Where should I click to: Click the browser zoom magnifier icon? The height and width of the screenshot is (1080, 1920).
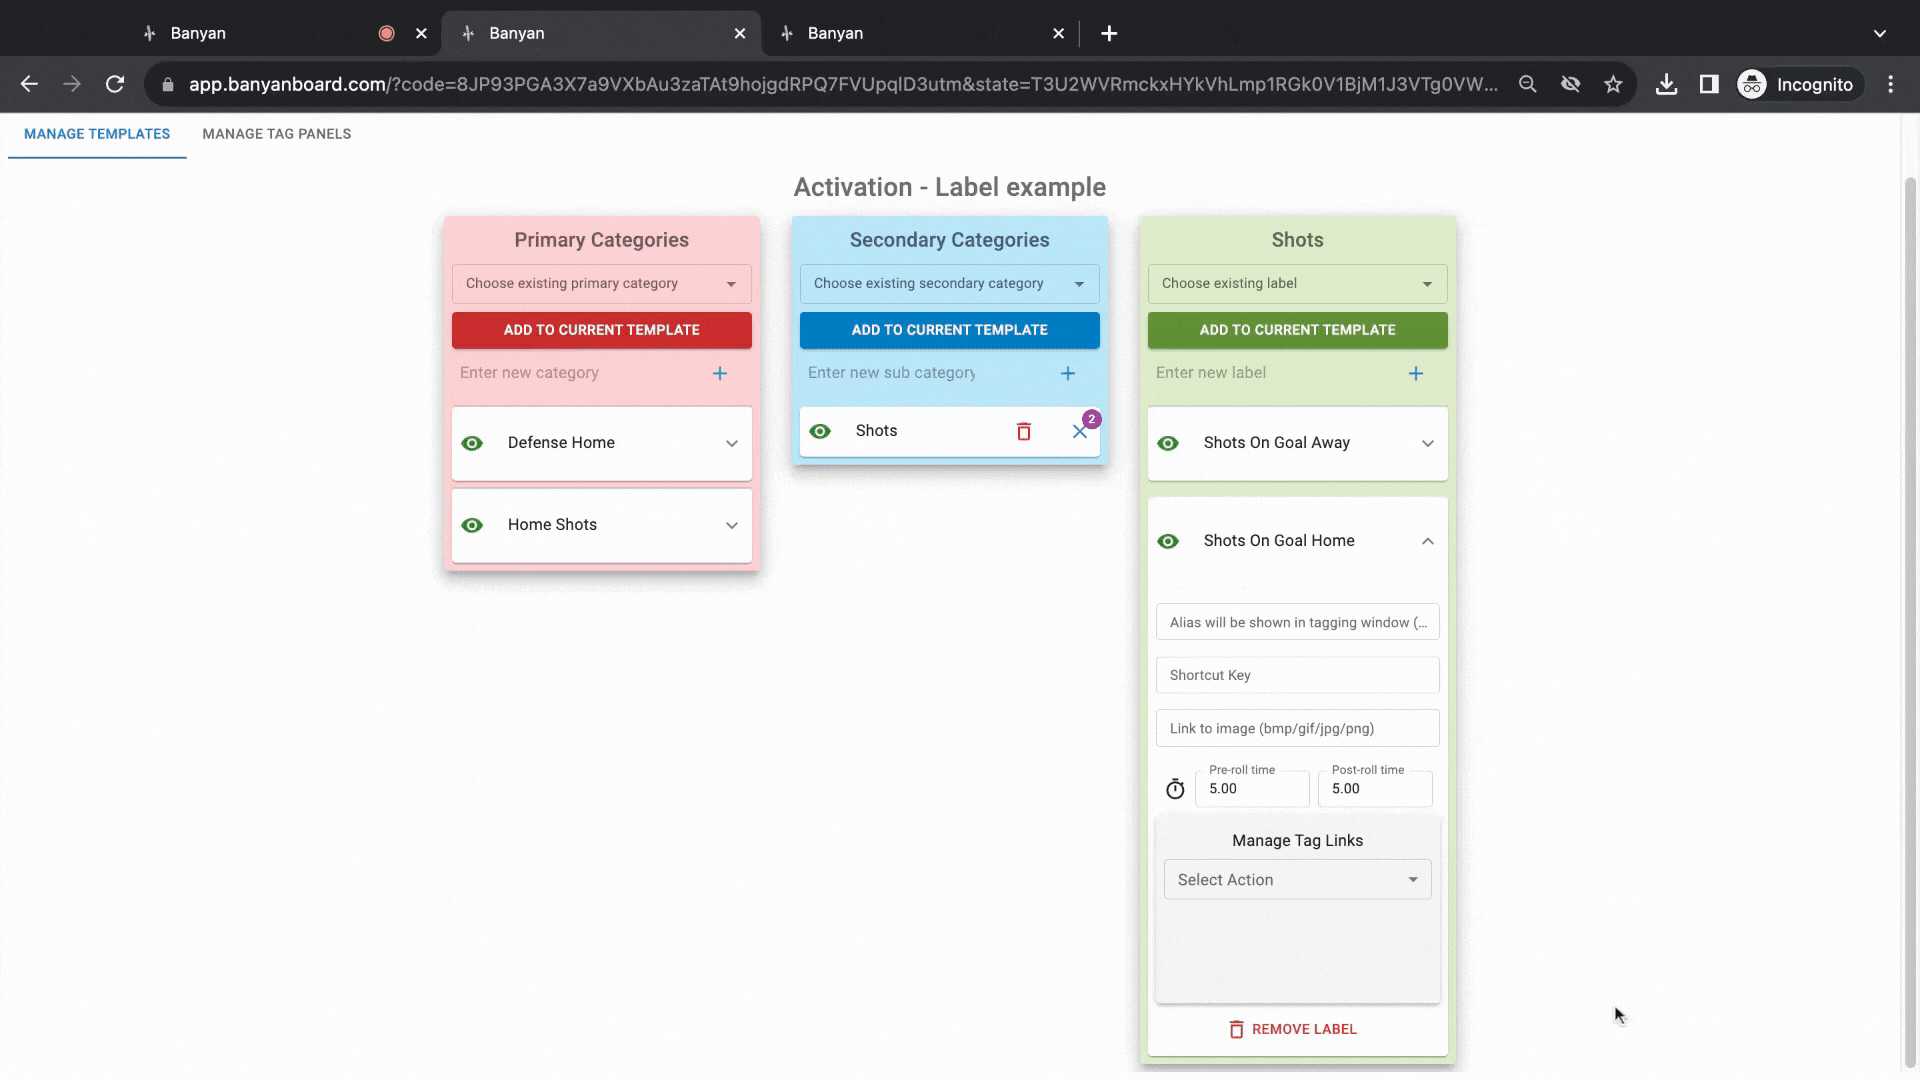click(1527, 85)
